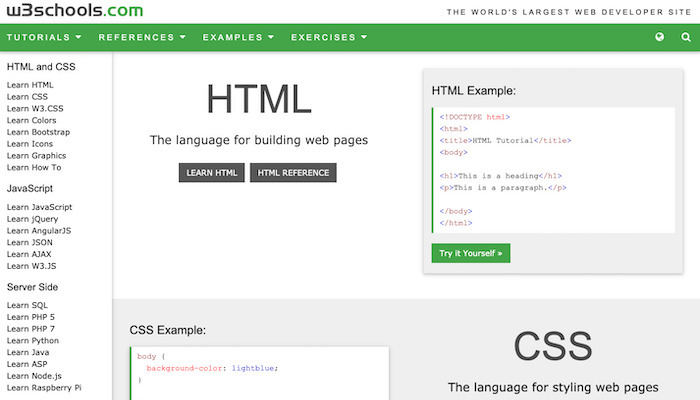The height and width of the screenshot is (400, 700).
Task: Click the JavaScript sidebar heading
Action: coord(30,189)
